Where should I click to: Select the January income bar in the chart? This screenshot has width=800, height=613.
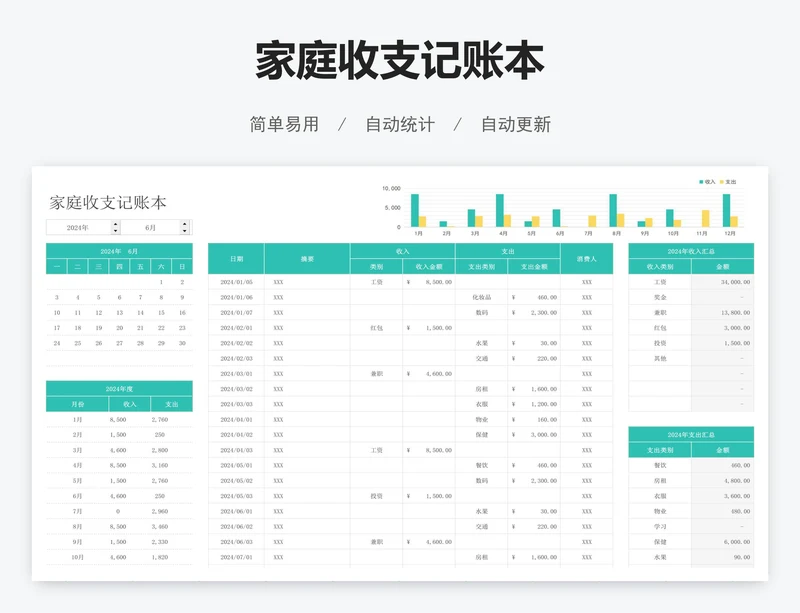pos(415,210)
